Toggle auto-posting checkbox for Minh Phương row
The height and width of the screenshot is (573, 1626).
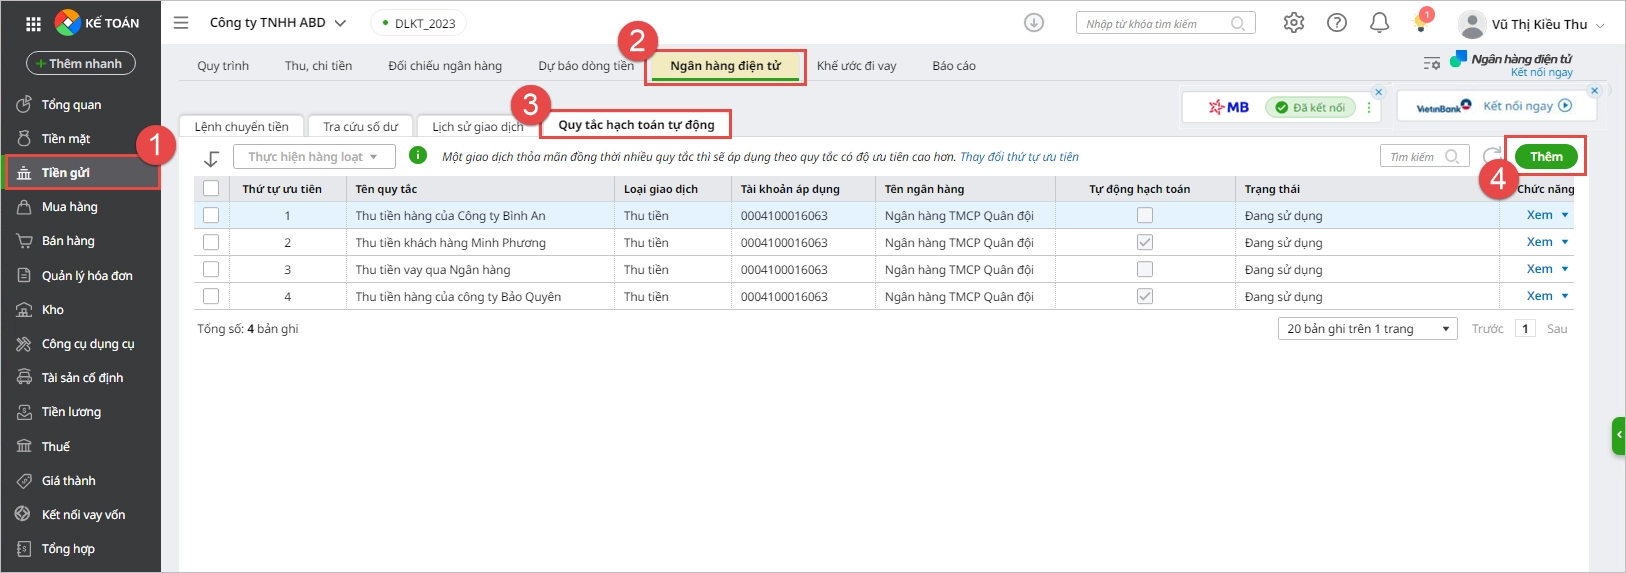tap(1145, 242)
